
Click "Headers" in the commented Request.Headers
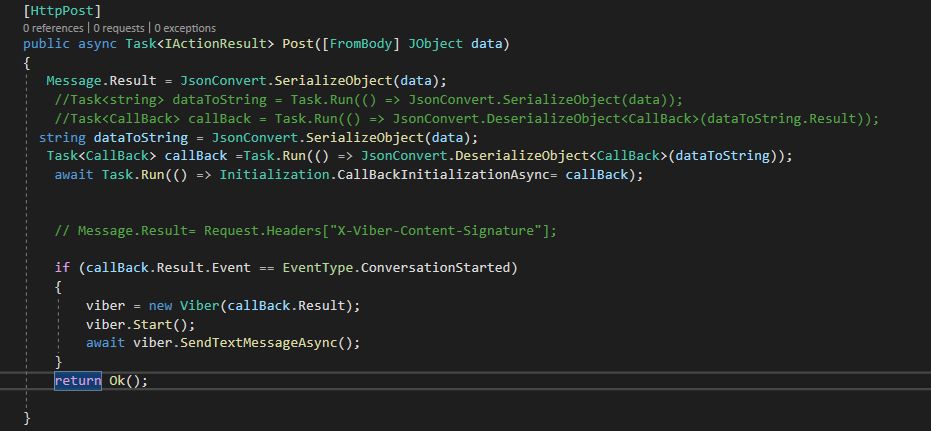pyautogui.click(x=294, y=230)
